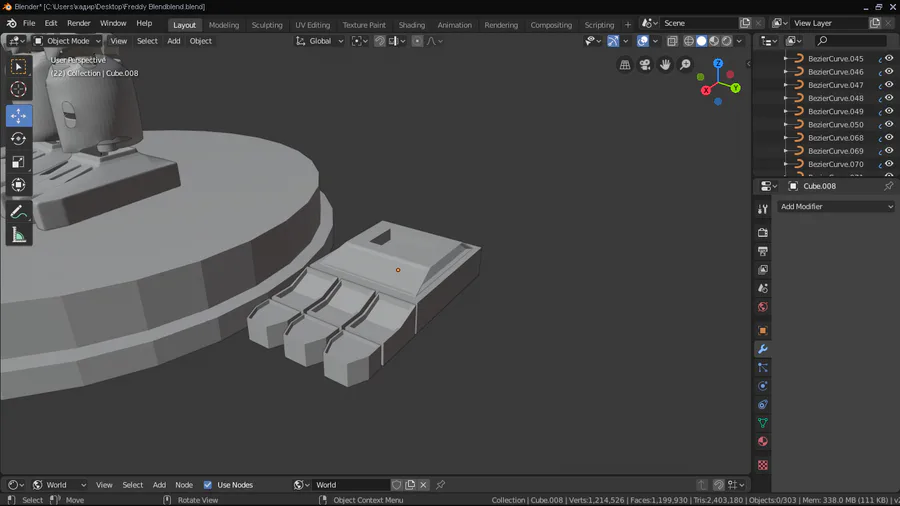
Task: Click the Scene name field
Action: 698,24
